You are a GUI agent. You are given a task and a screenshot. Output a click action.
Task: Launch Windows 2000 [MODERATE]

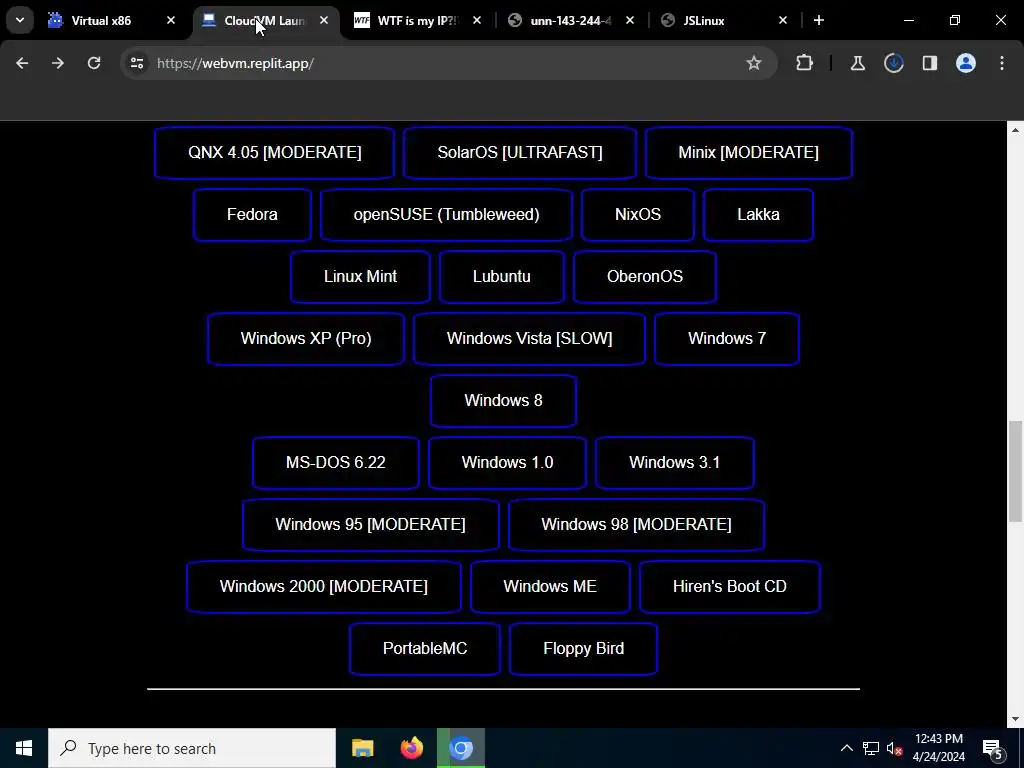click(324, 587)
